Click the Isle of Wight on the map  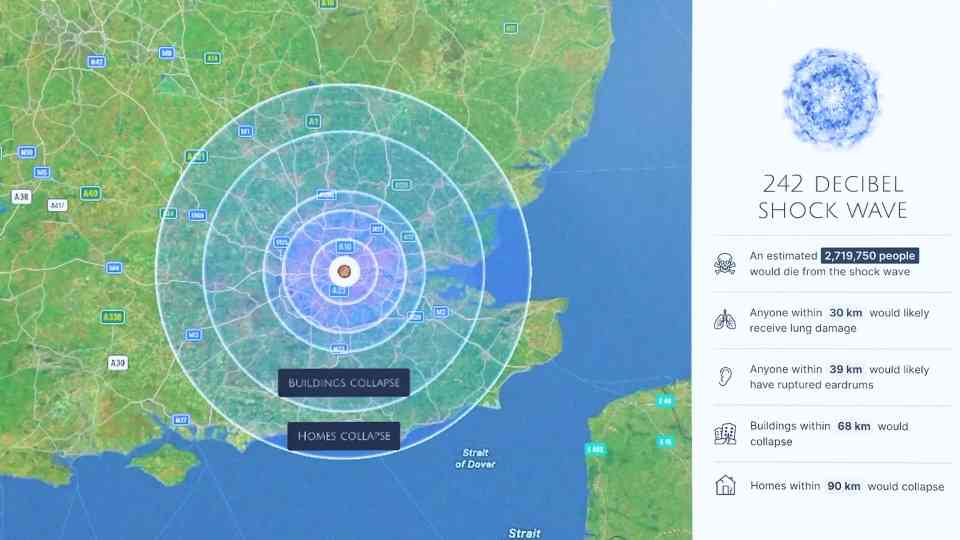point(165,465)
